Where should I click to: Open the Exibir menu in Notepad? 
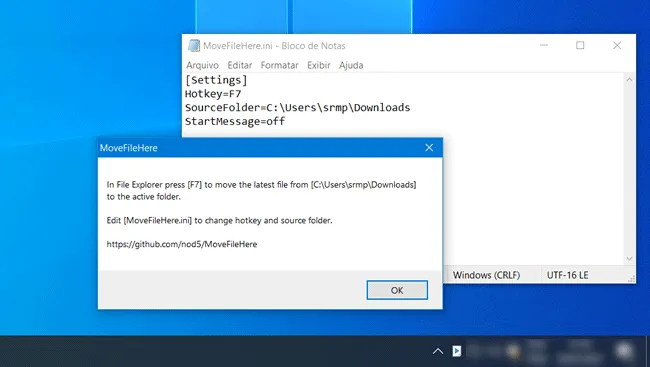pos(319,65)
